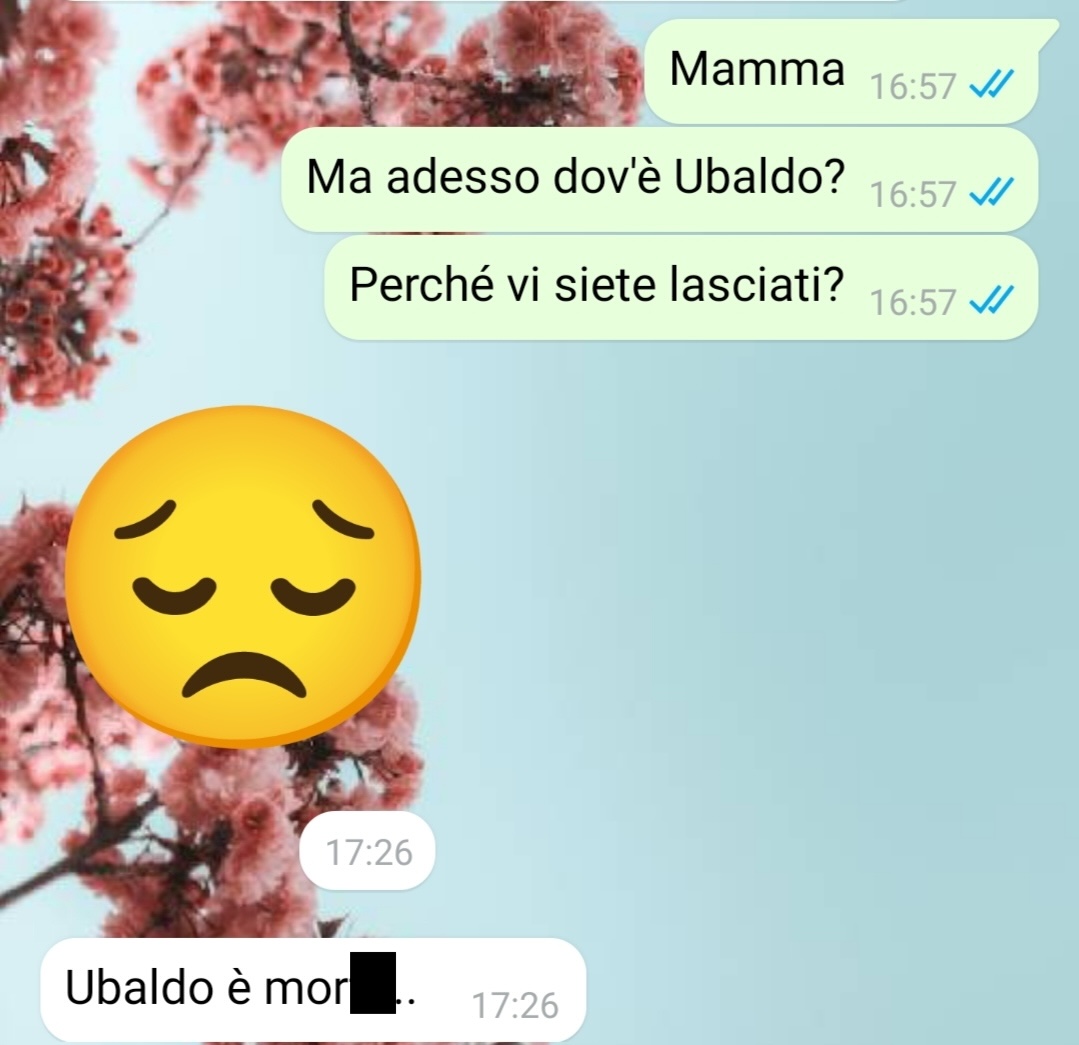Tap the 17:26 timestamp inside the white bubble
1079x1045 pixels.
click(x=515, y=1006)
